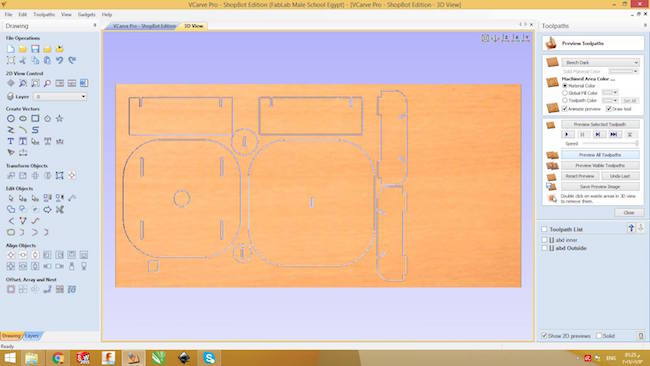This screenshot has width=650, height=366.
Task: Click the Offset Vectors icon
Action: point(11,289)
